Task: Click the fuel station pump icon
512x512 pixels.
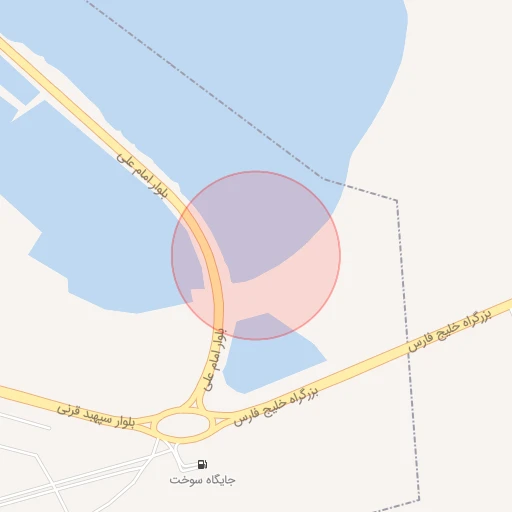Action: click(x=202, y=464)
